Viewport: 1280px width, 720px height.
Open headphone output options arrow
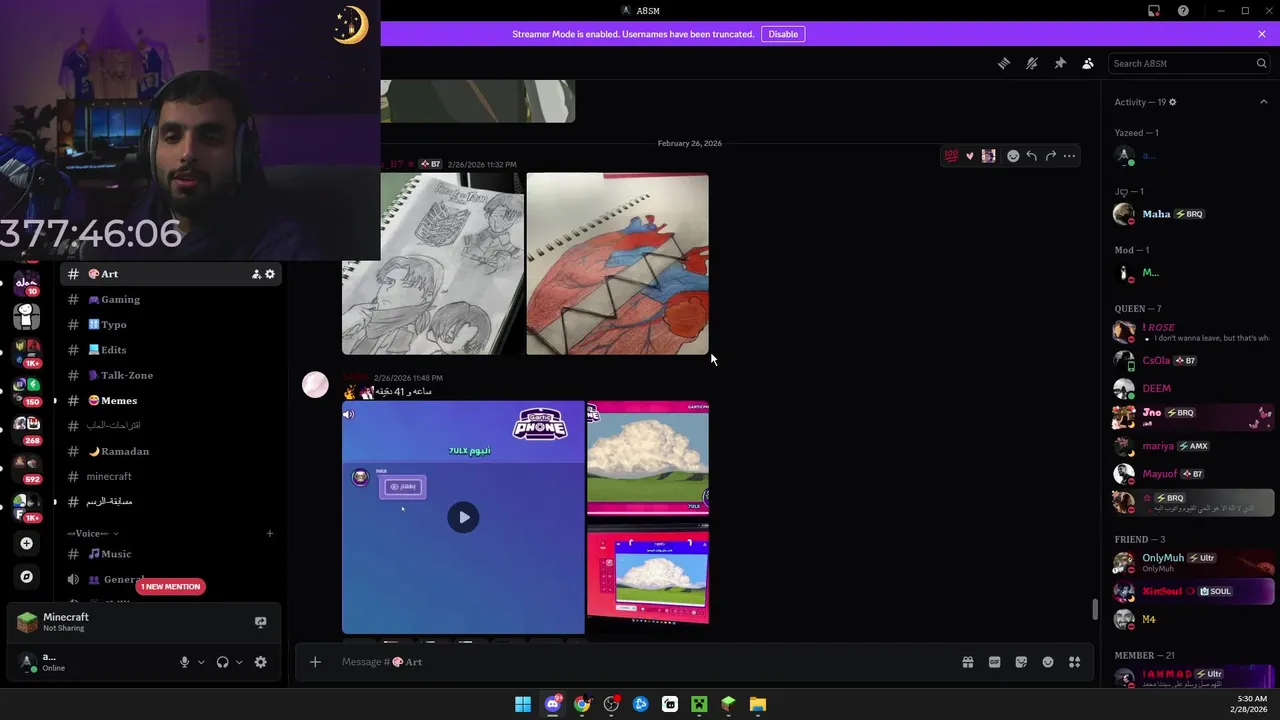point(239,662)
